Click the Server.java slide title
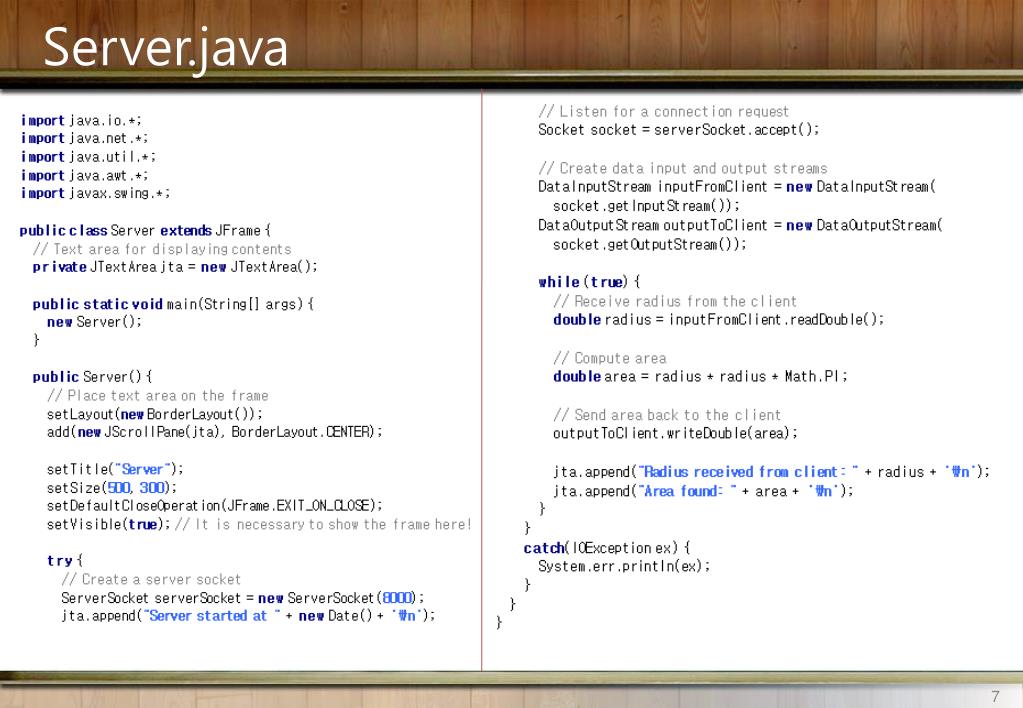The height and width of the screenshot is (708, 1023). pyautogui.click(x=165, y=49)
